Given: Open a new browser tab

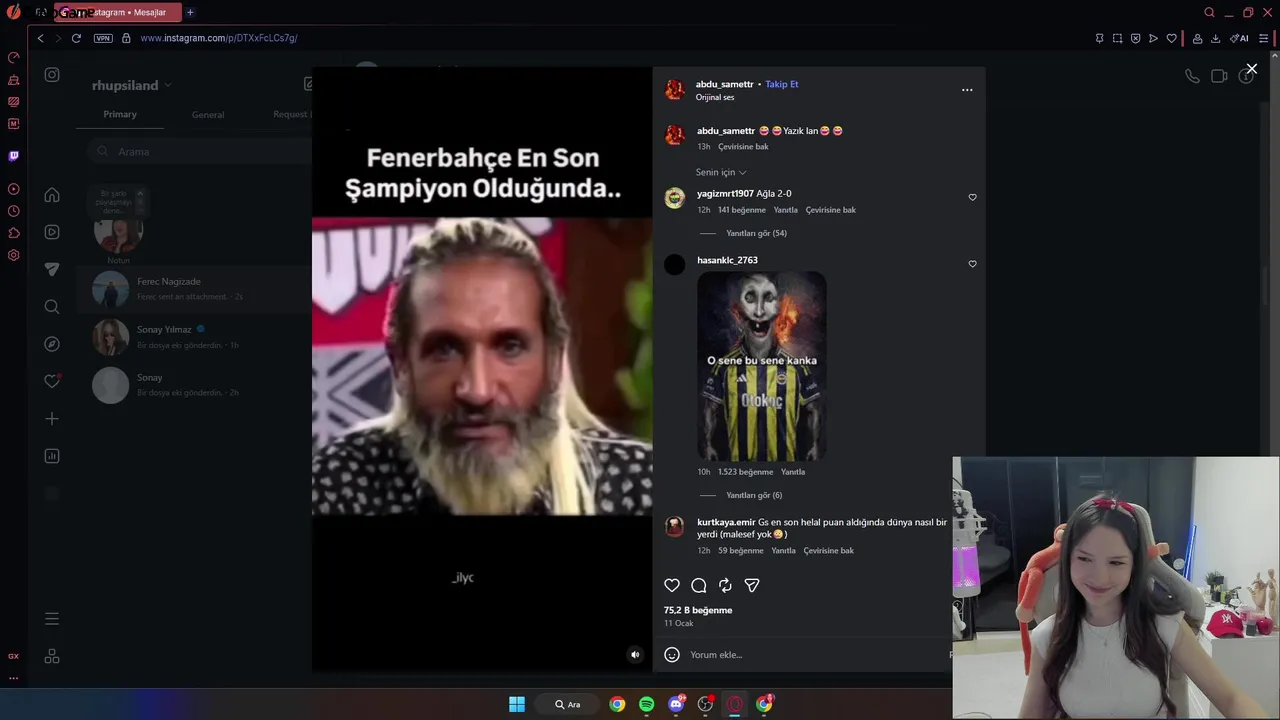Looking at the screenshot, I should point(190,12).
